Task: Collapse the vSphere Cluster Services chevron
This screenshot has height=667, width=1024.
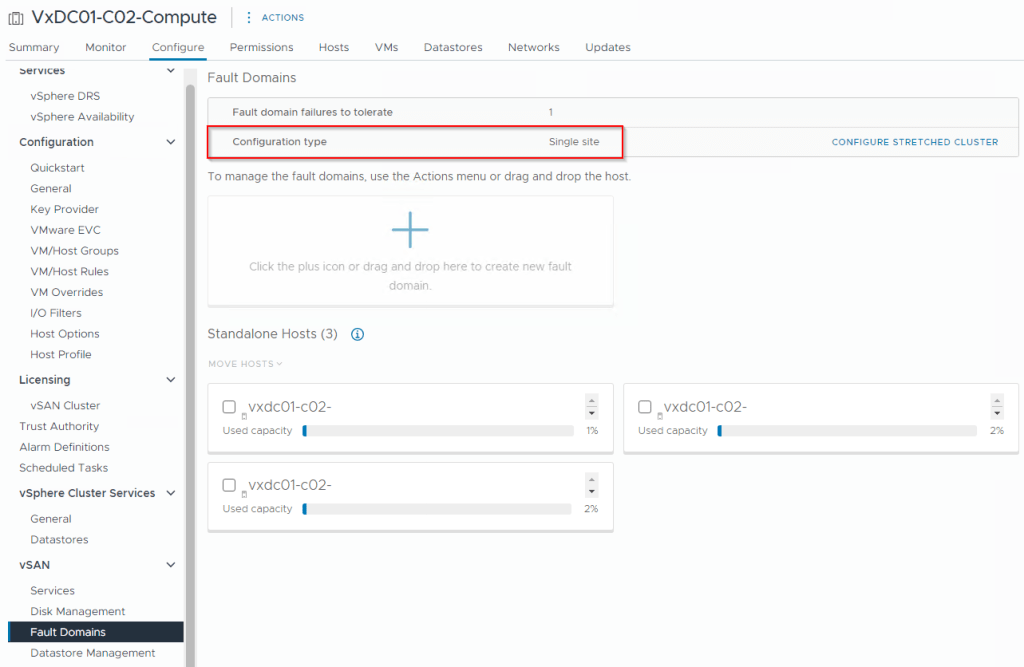Action: click(x=170, y=493)
